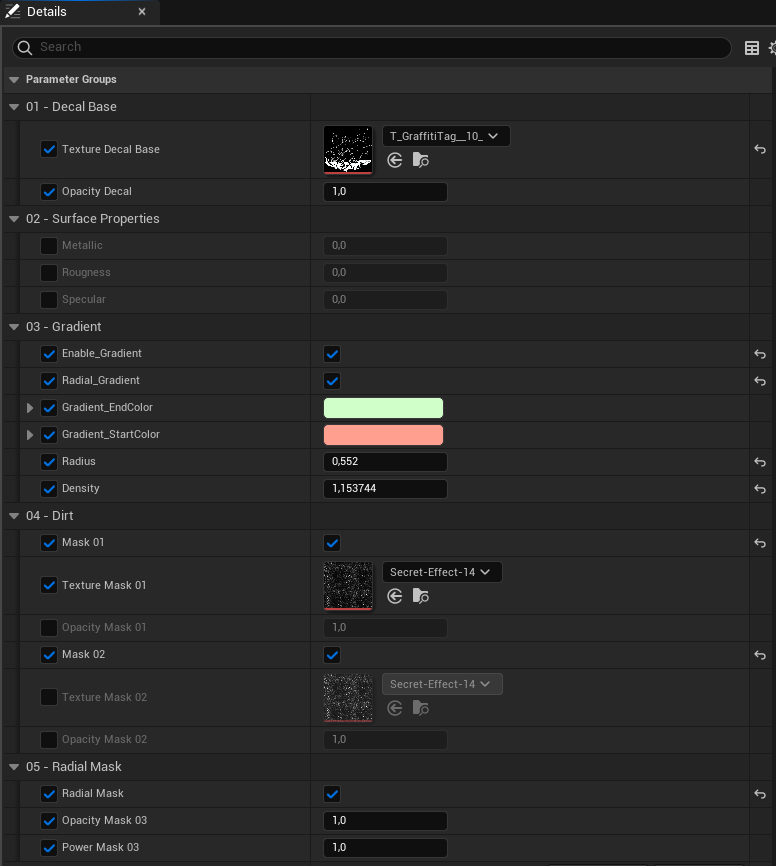Viewport: 776px width, 866px height.
Task: Enable Opacity Mask 02 override
Action: (x=49, y=740)
